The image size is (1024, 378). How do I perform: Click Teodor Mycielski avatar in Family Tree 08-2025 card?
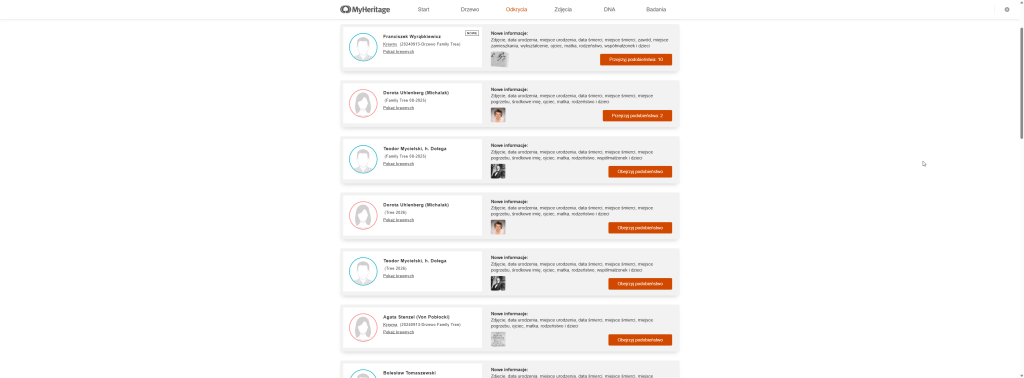[x=363, y=159]
